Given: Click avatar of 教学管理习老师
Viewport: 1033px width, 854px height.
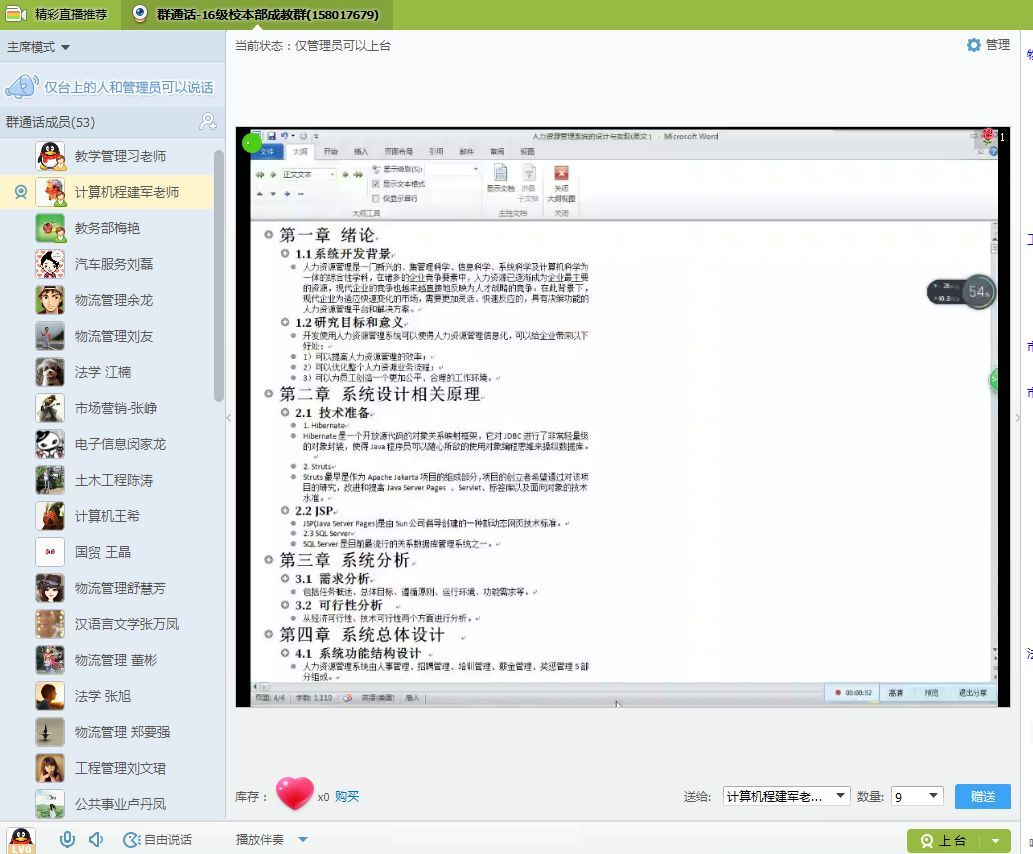Looking at the screenshot, I should tap(50, 156).
